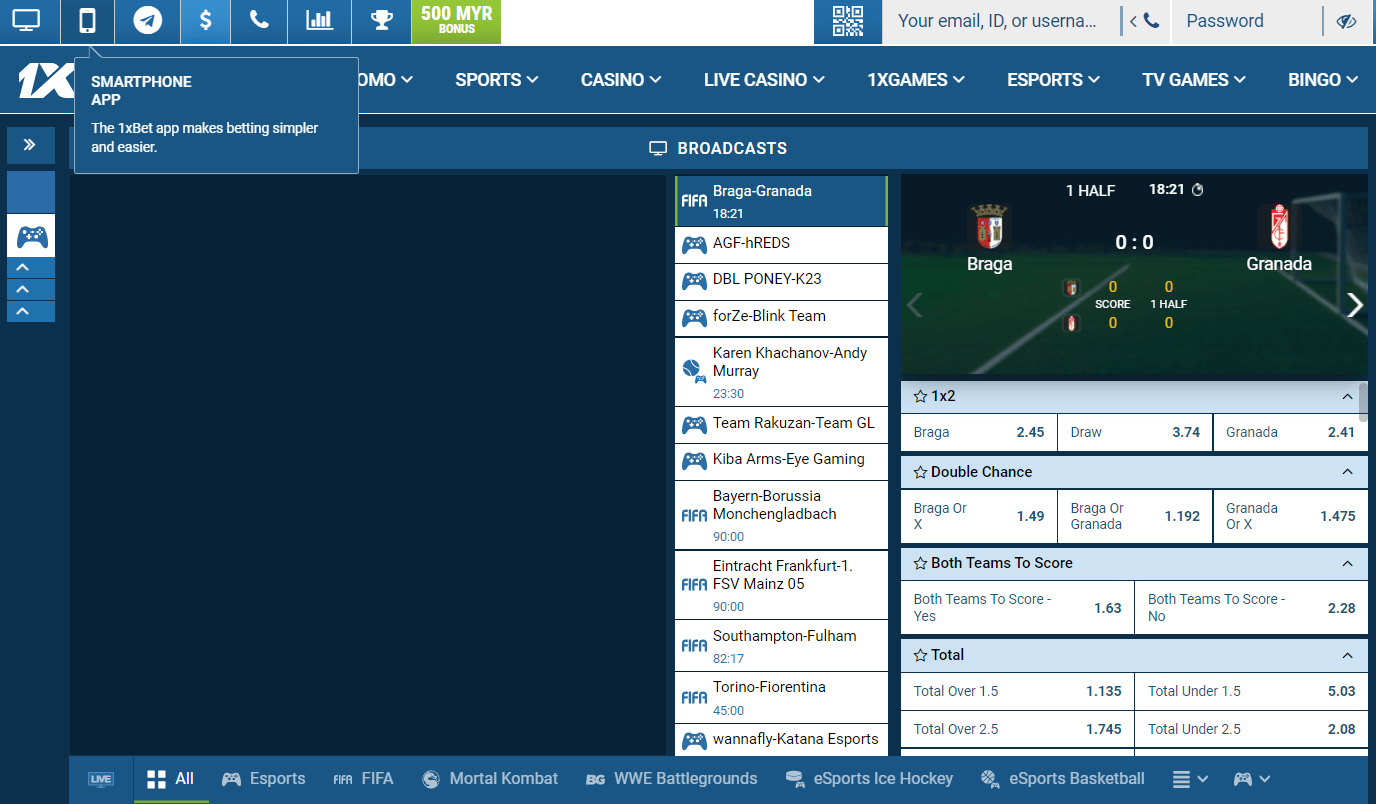
Task: Click the LIVE icon in bottom bar
Action: (101, 779)
